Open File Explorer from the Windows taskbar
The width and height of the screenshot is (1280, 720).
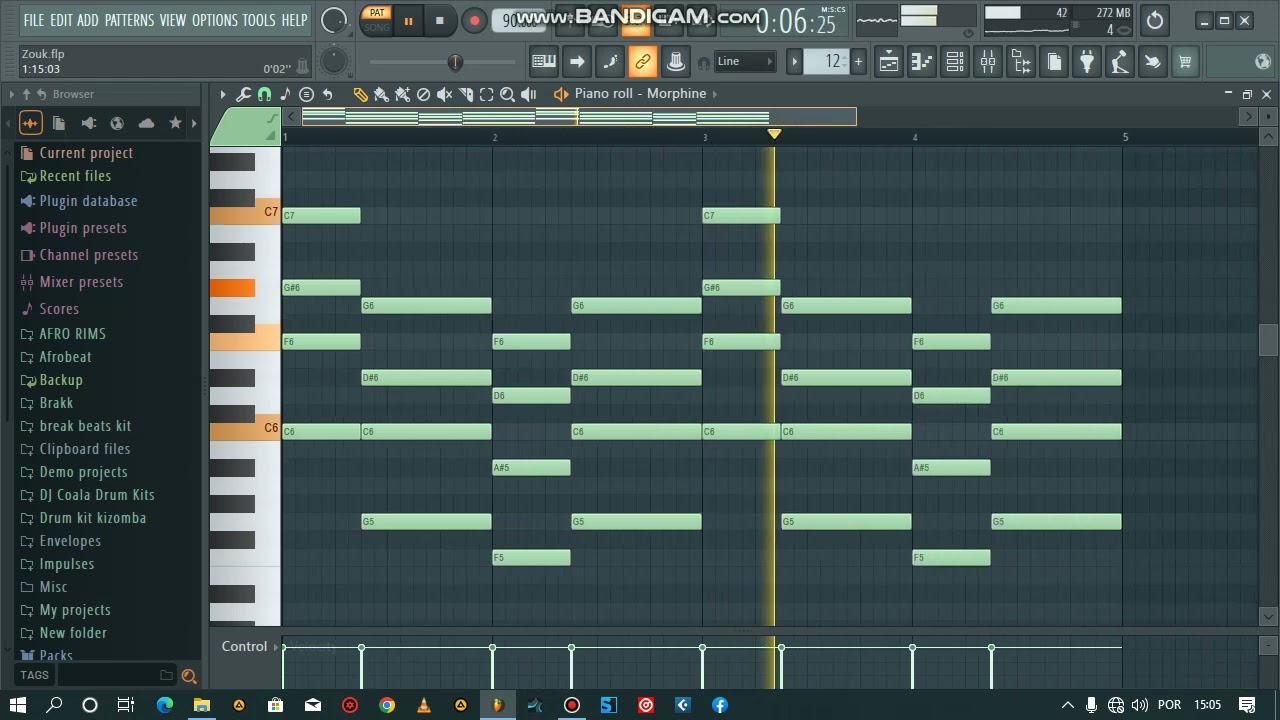[201, 705]
